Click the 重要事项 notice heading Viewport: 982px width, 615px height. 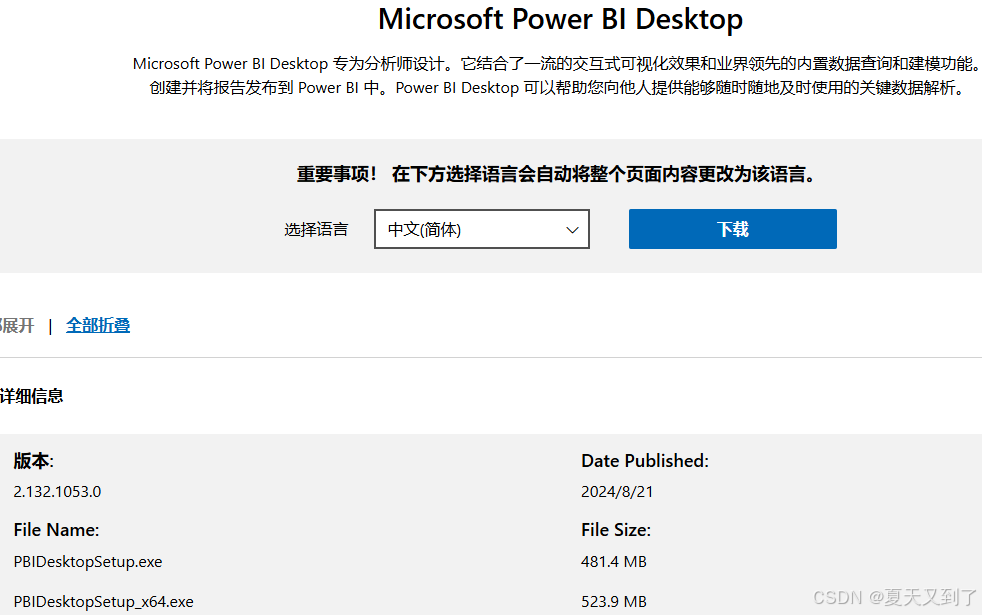556,174
